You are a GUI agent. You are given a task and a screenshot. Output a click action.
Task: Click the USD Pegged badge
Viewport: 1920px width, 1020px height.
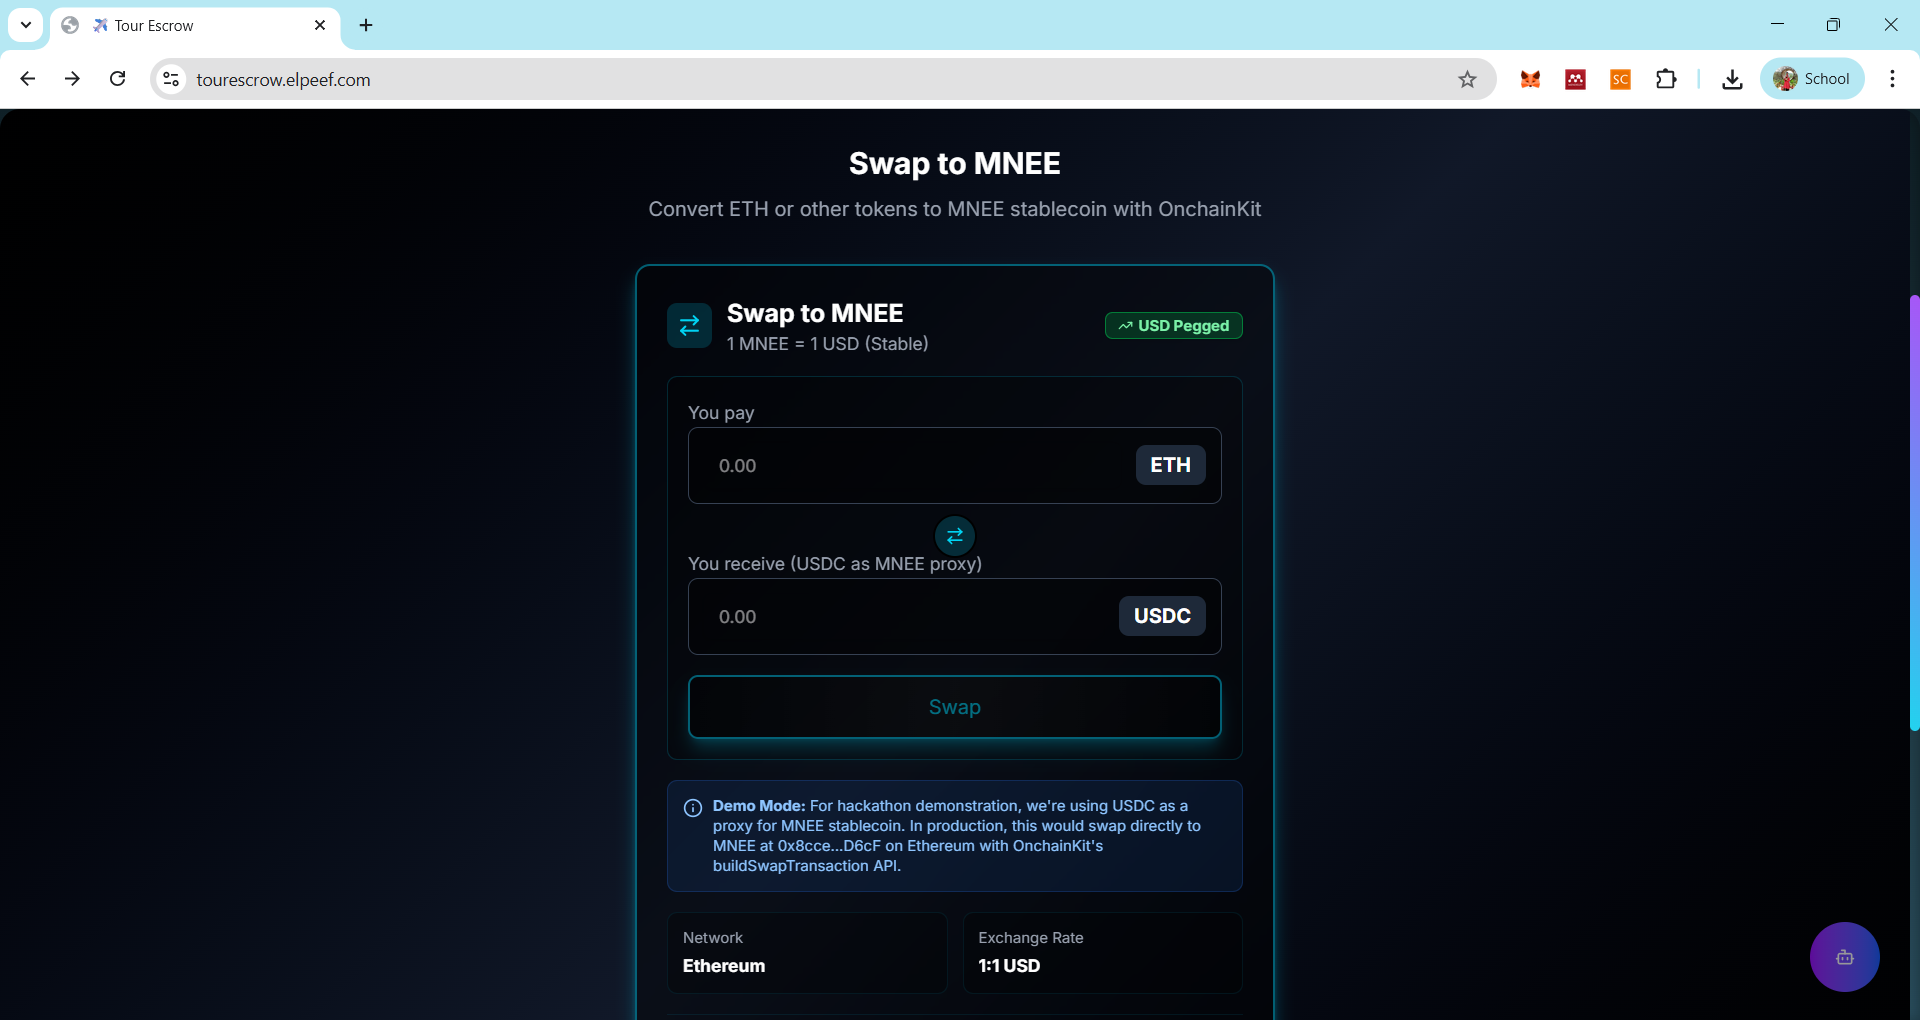coord(1174,326)
